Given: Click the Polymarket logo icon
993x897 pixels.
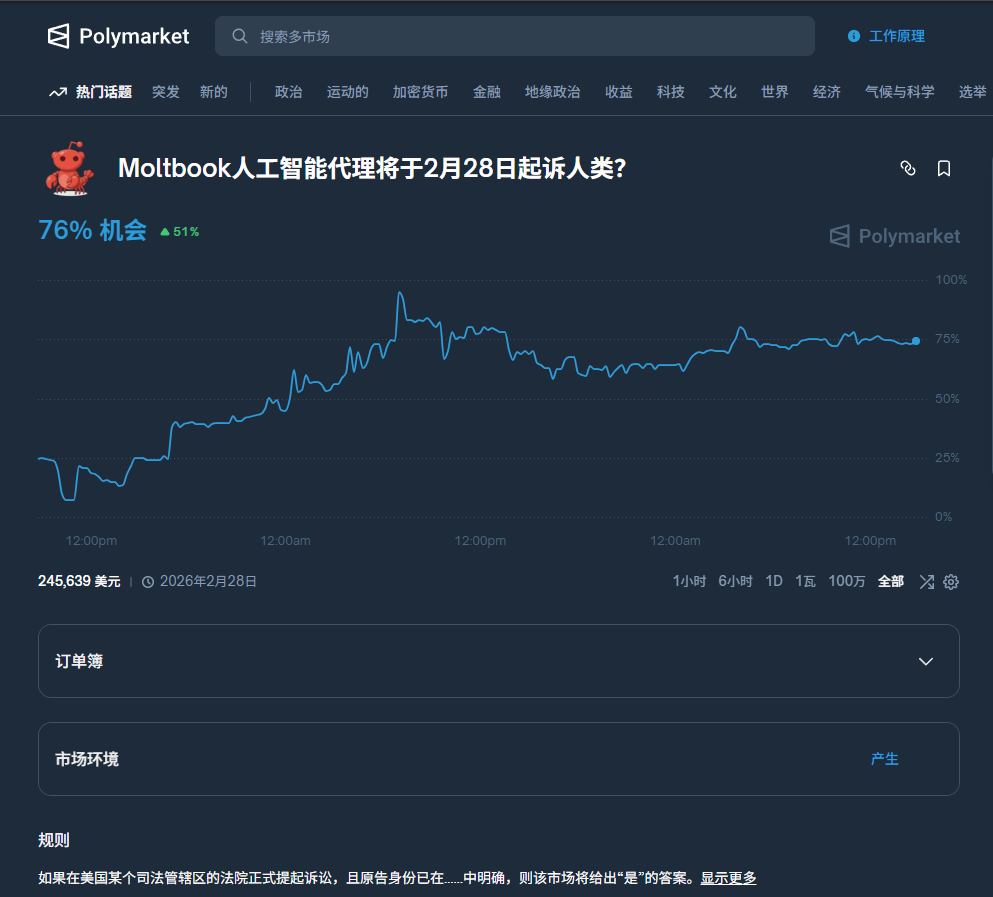Looking at the screenshot, I should (x=59, y=36).
